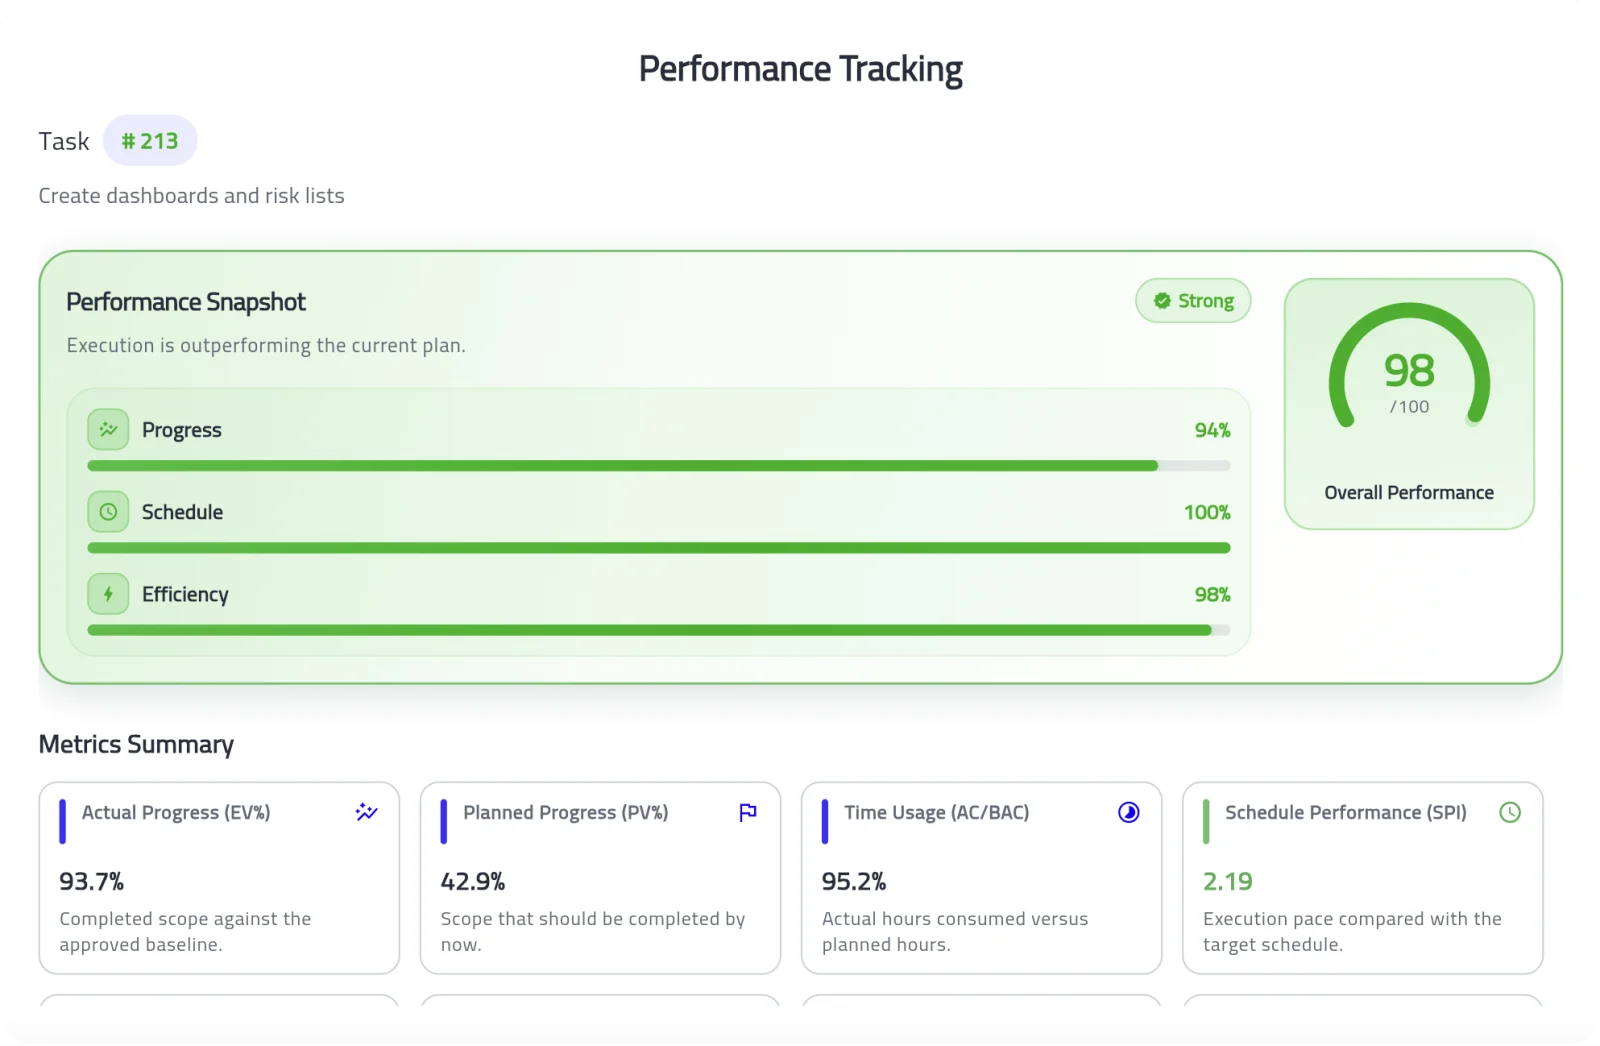Click the Efficiency row label
The image size is (1600, 1046).
pyautogui.click(x=185, y=594)
